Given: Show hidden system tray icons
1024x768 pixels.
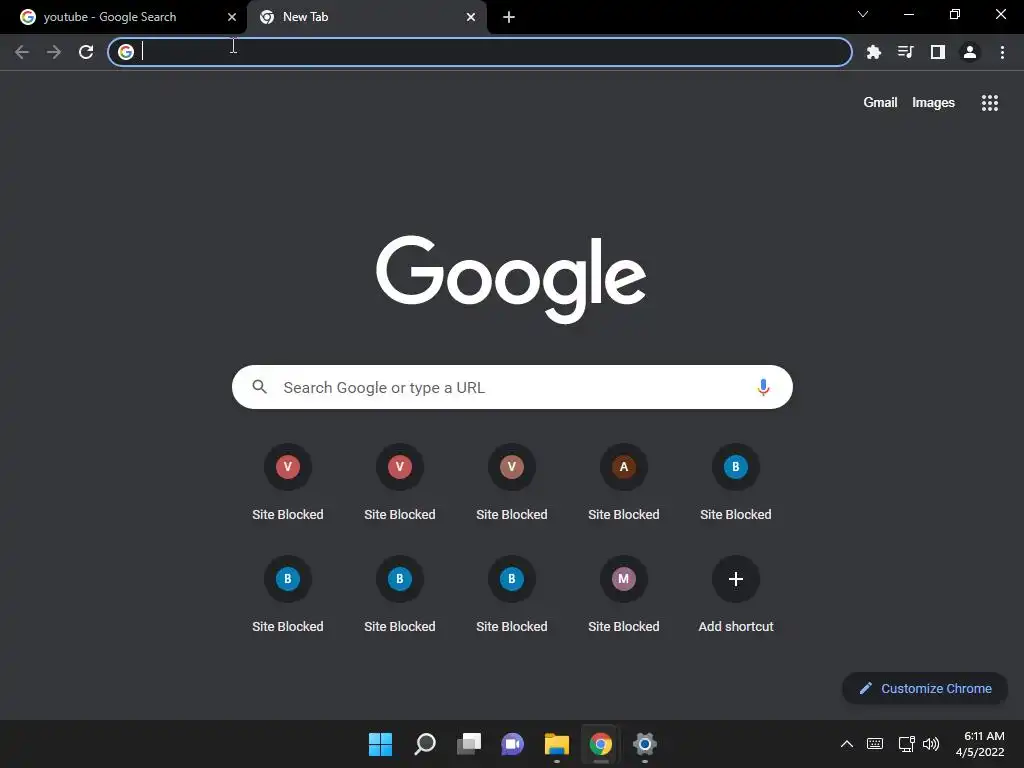Looking at the screenshot, I should tap(846, 744).
